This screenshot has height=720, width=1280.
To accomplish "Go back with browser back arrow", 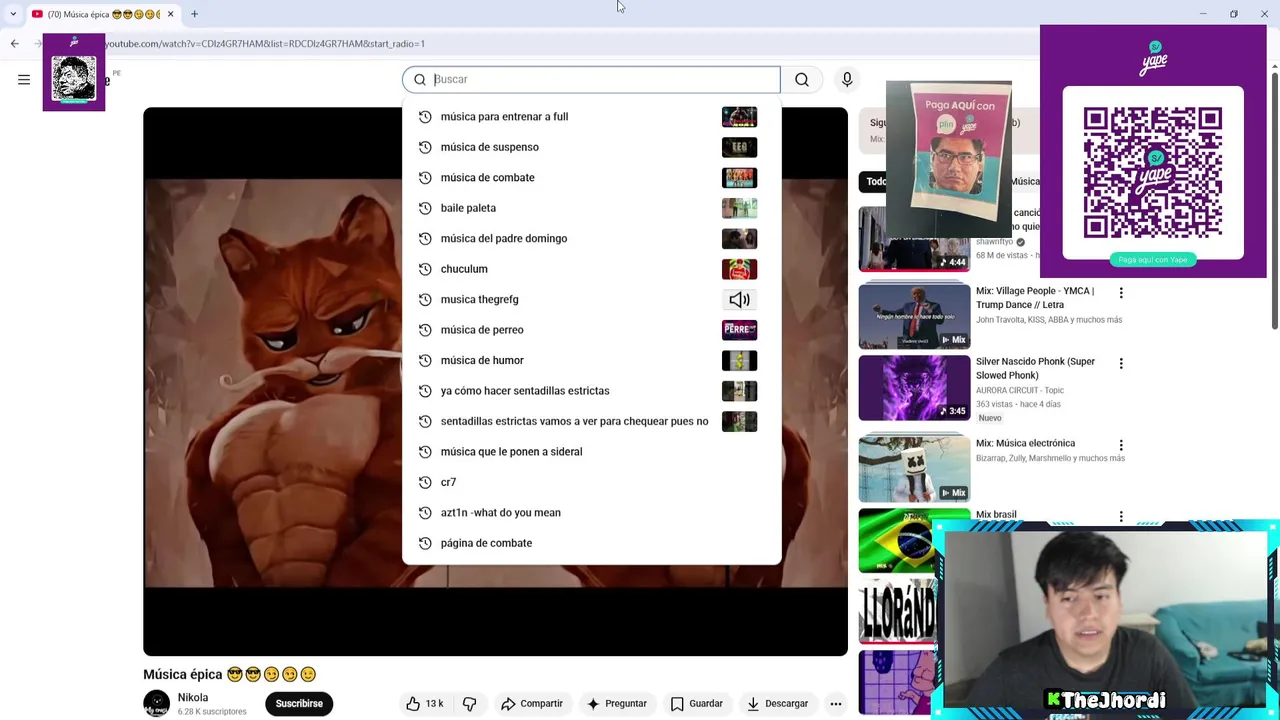I will (14, 43).
